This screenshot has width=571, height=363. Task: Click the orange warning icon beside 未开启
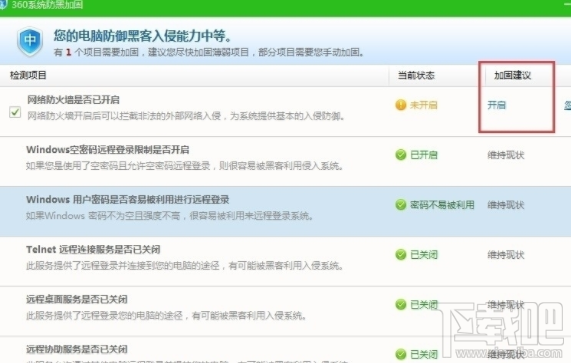401,105
